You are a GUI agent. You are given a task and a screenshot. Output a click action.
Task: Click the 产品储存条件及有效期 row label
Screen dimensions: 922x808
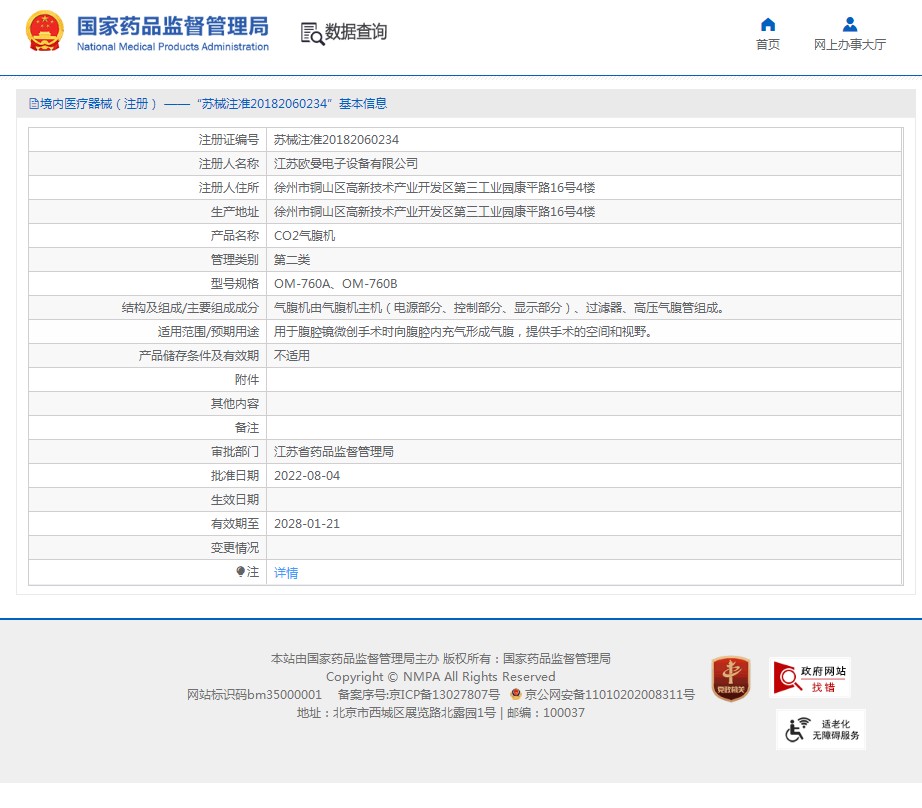(199, 356)
